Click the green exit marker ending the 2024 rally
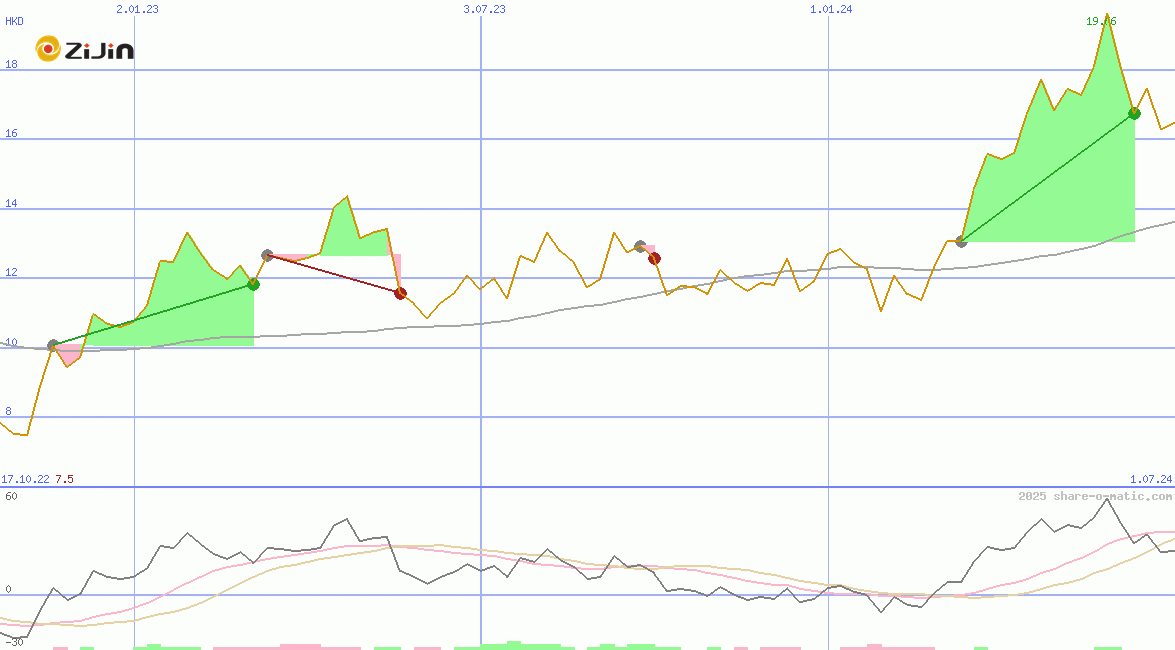Image resolution: width=1175 pixels, height=650 pixels. [1134, 113]
